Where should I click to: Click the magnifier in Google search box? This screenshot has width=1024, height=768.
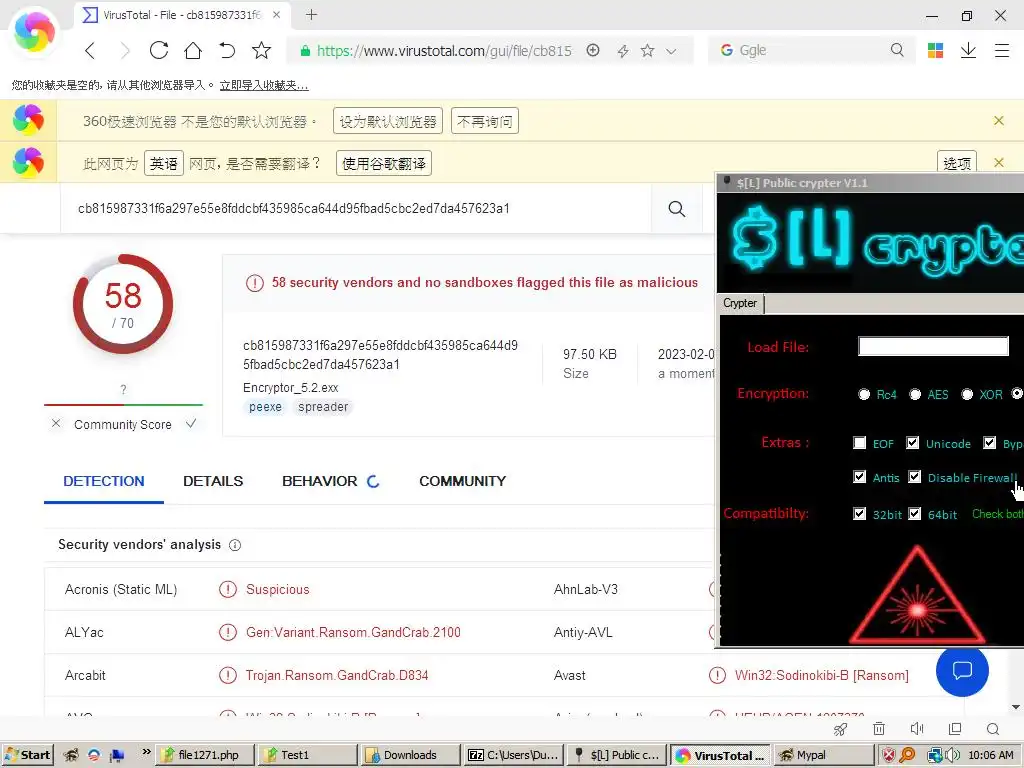tap(897, 50)
